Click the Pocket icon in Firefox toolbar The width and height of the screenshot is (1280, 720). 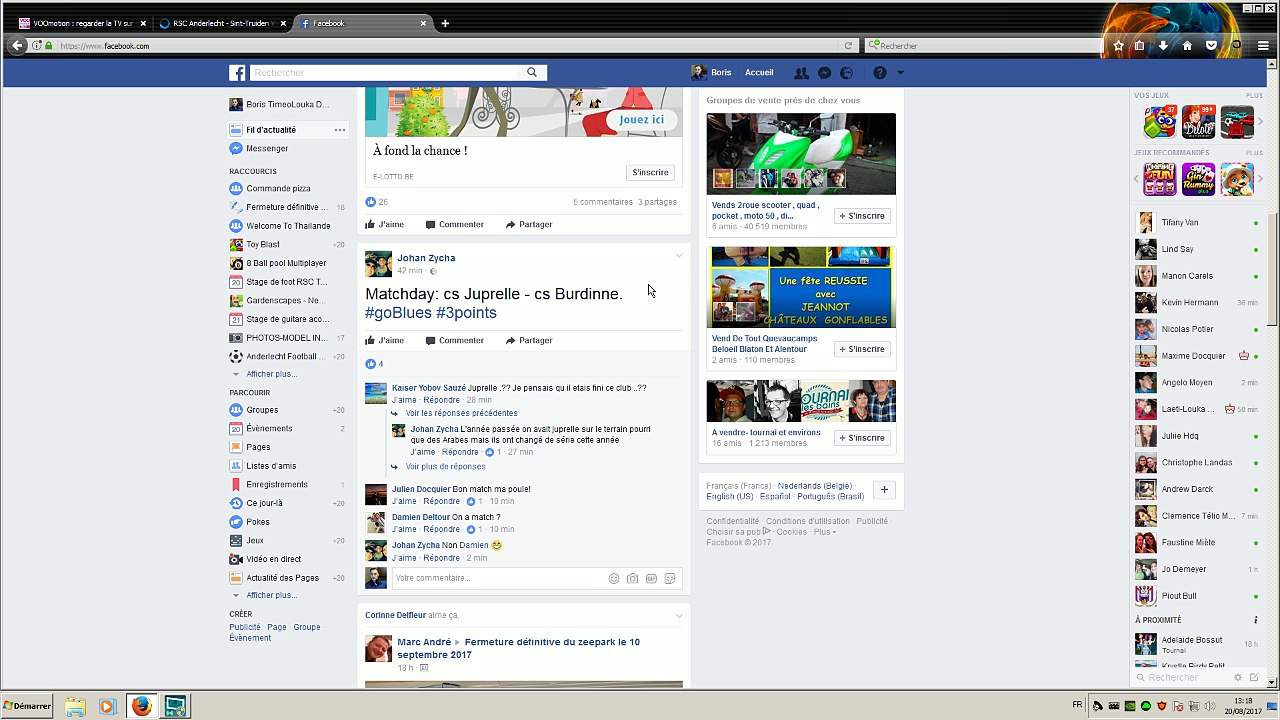[x=1211, y=46]
